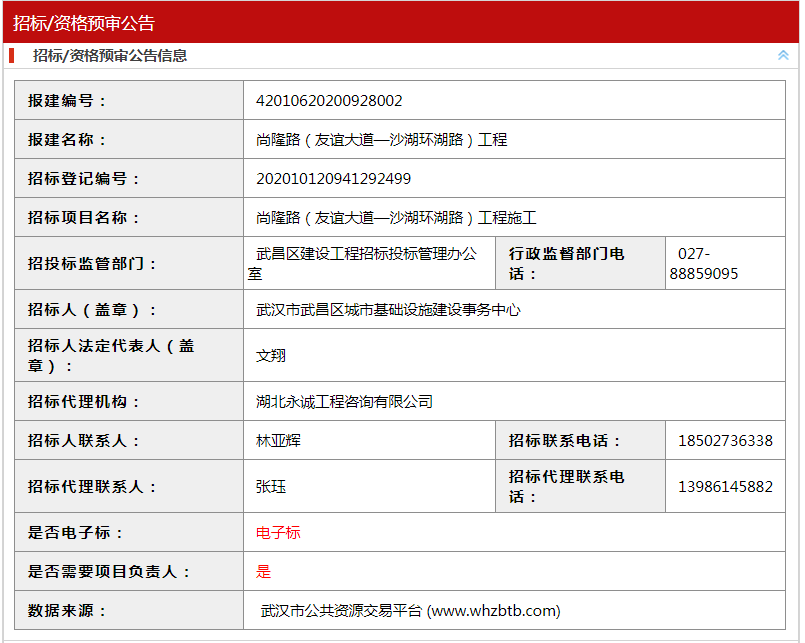805x643 pixels.
Task: Click the 数据来源 label
Action: (x=67, y=611)
